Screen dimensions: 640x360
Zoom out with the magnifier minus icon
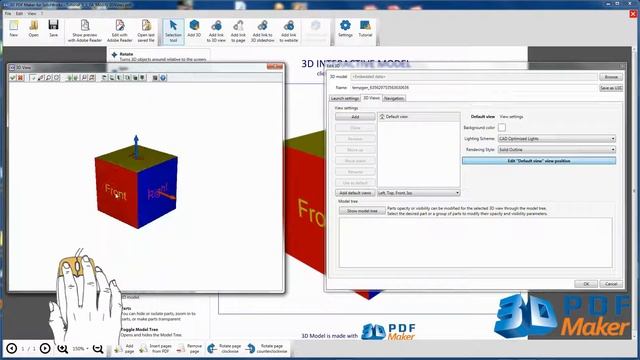click(x=98, y=349)
